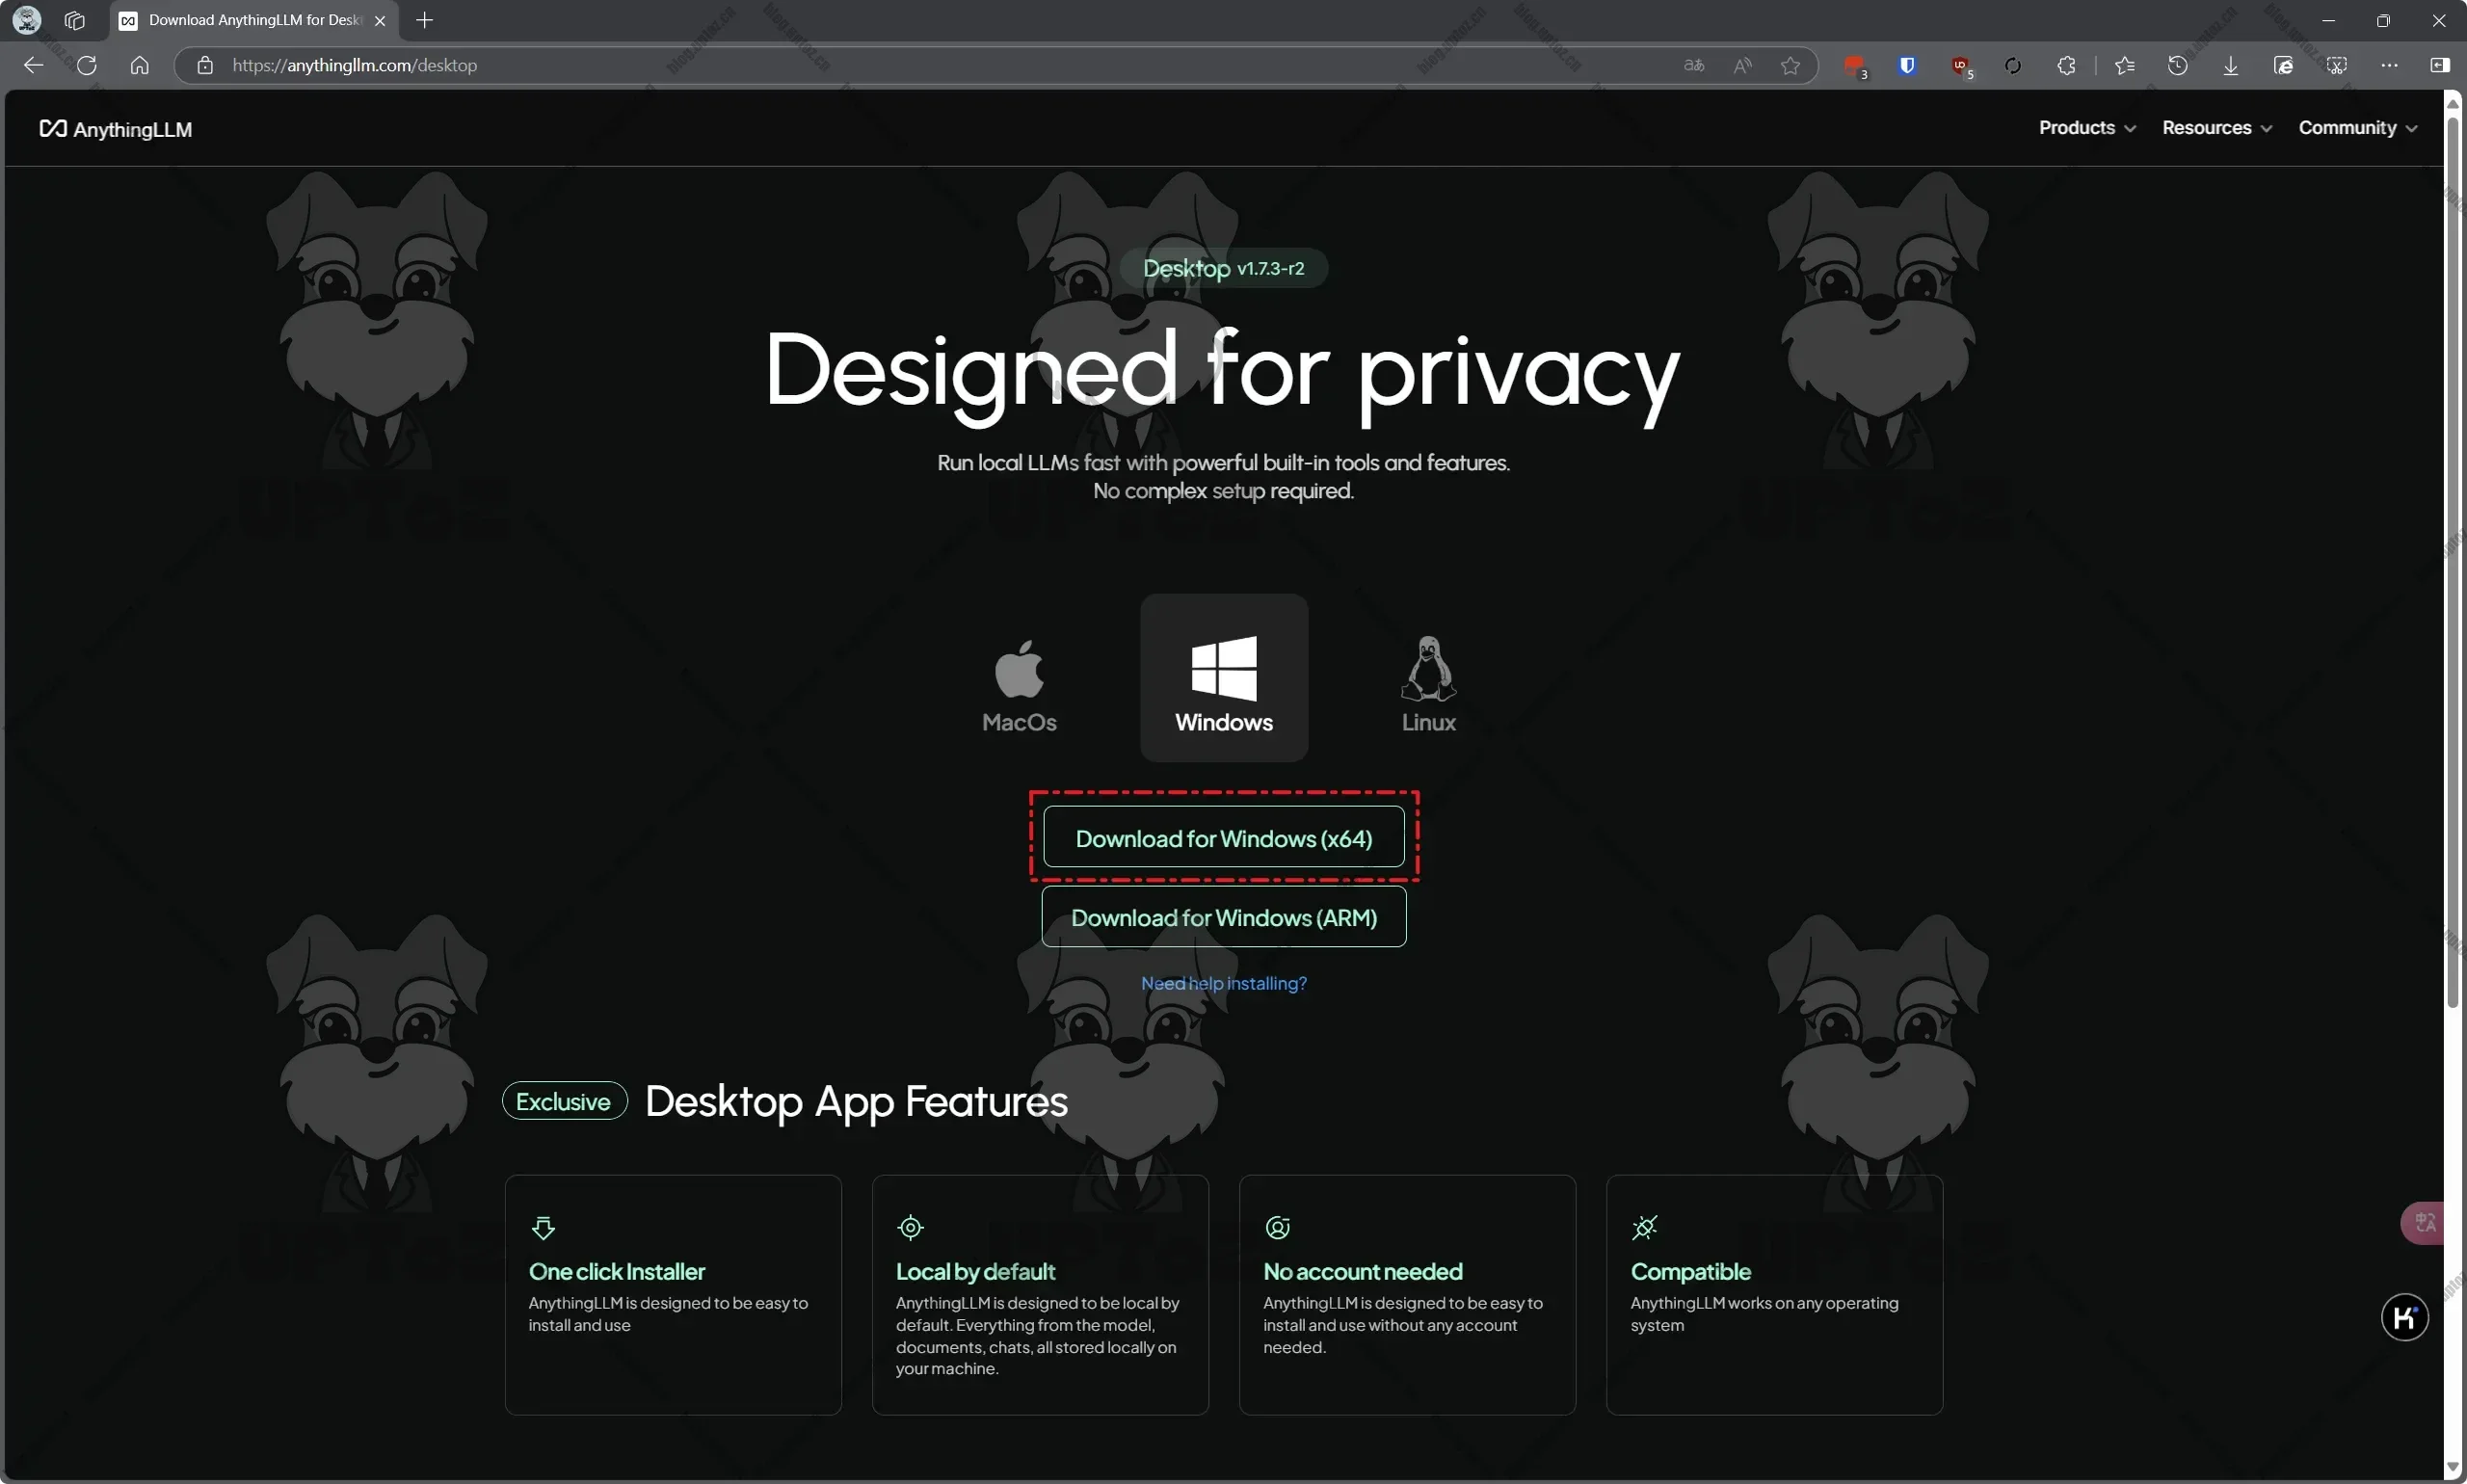The width and height of the screenshot is (2467, 1484).
Task: Open the Favorites list icon
Action: click(x=2125, y=65)
